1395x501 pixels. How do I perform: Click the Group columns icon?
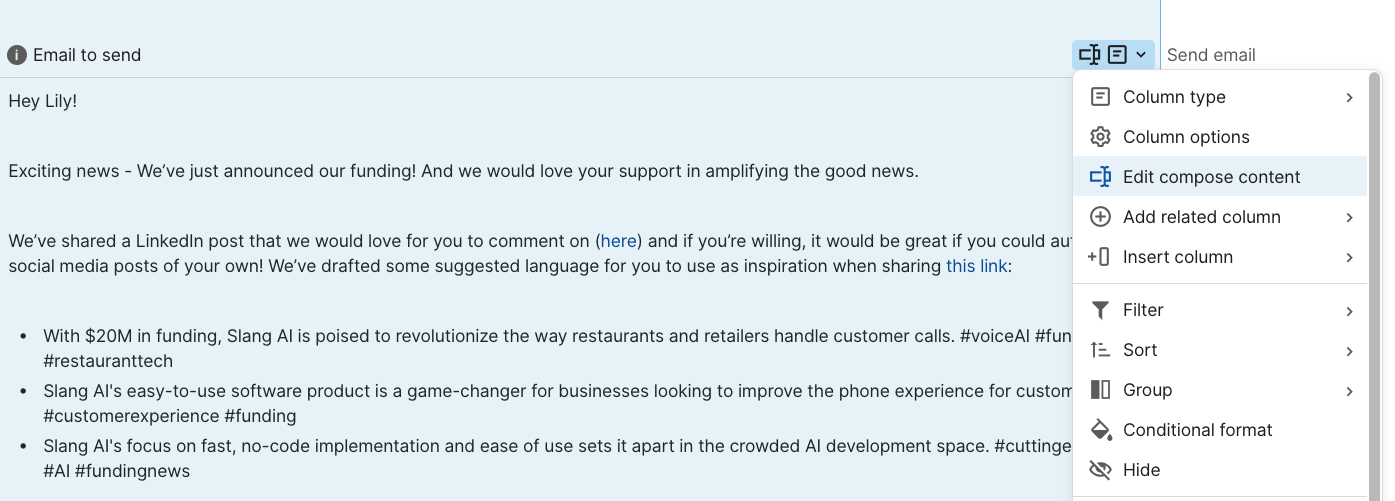pos(1100,390)
